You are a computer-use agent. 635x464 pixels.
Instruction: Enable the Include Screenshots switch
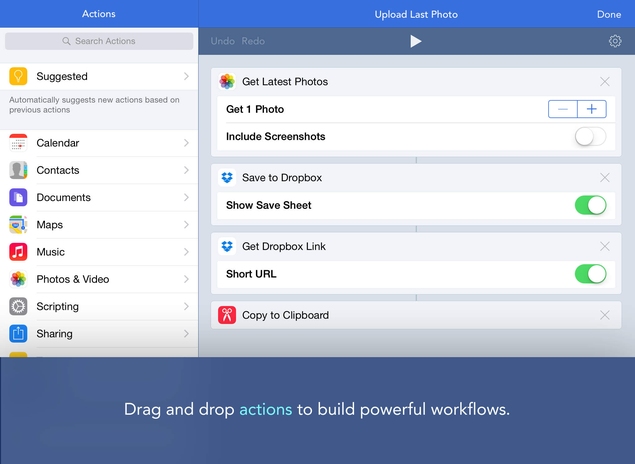(x=590, y=136)
